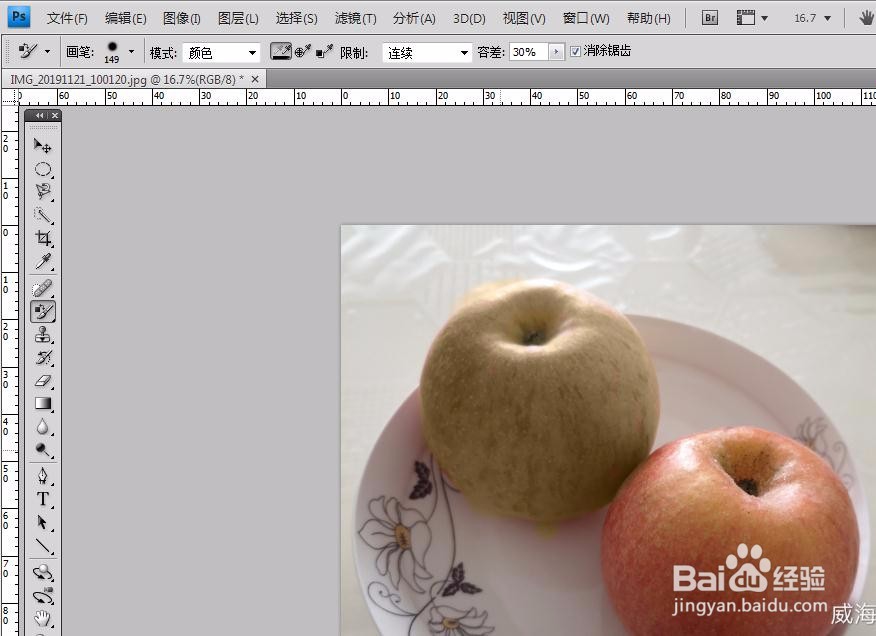Choose Sampling Once option icon
Viewport: 876px width, 636px height.
302,52
